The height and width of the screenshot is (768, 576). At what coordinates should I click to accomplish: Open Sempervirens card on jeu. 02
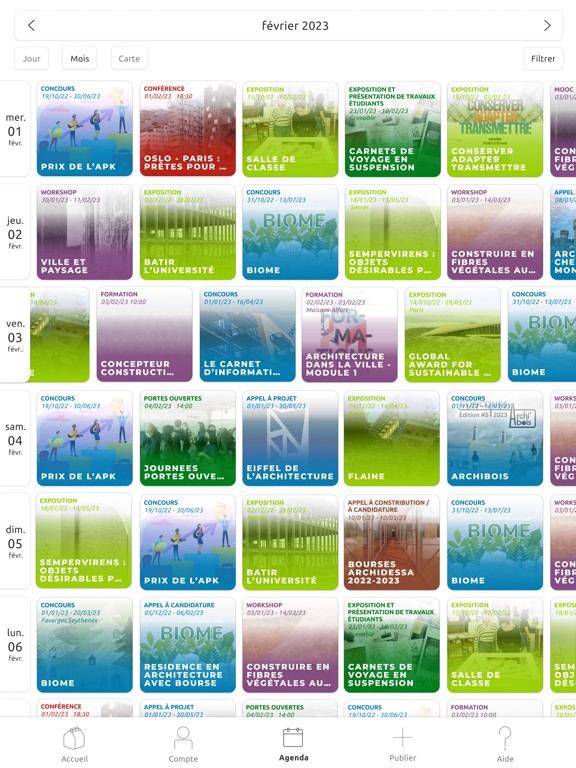(393, 232)
